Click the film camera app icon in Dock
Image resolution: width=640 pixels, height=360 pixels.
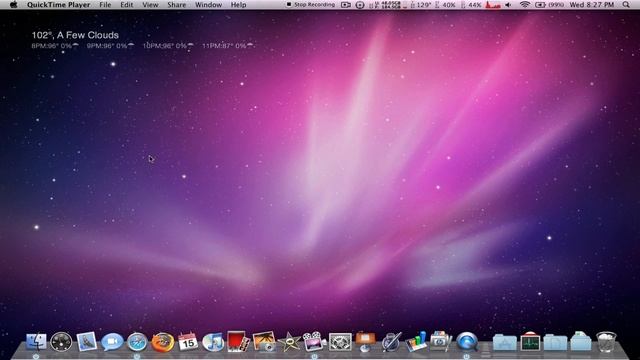314,342
